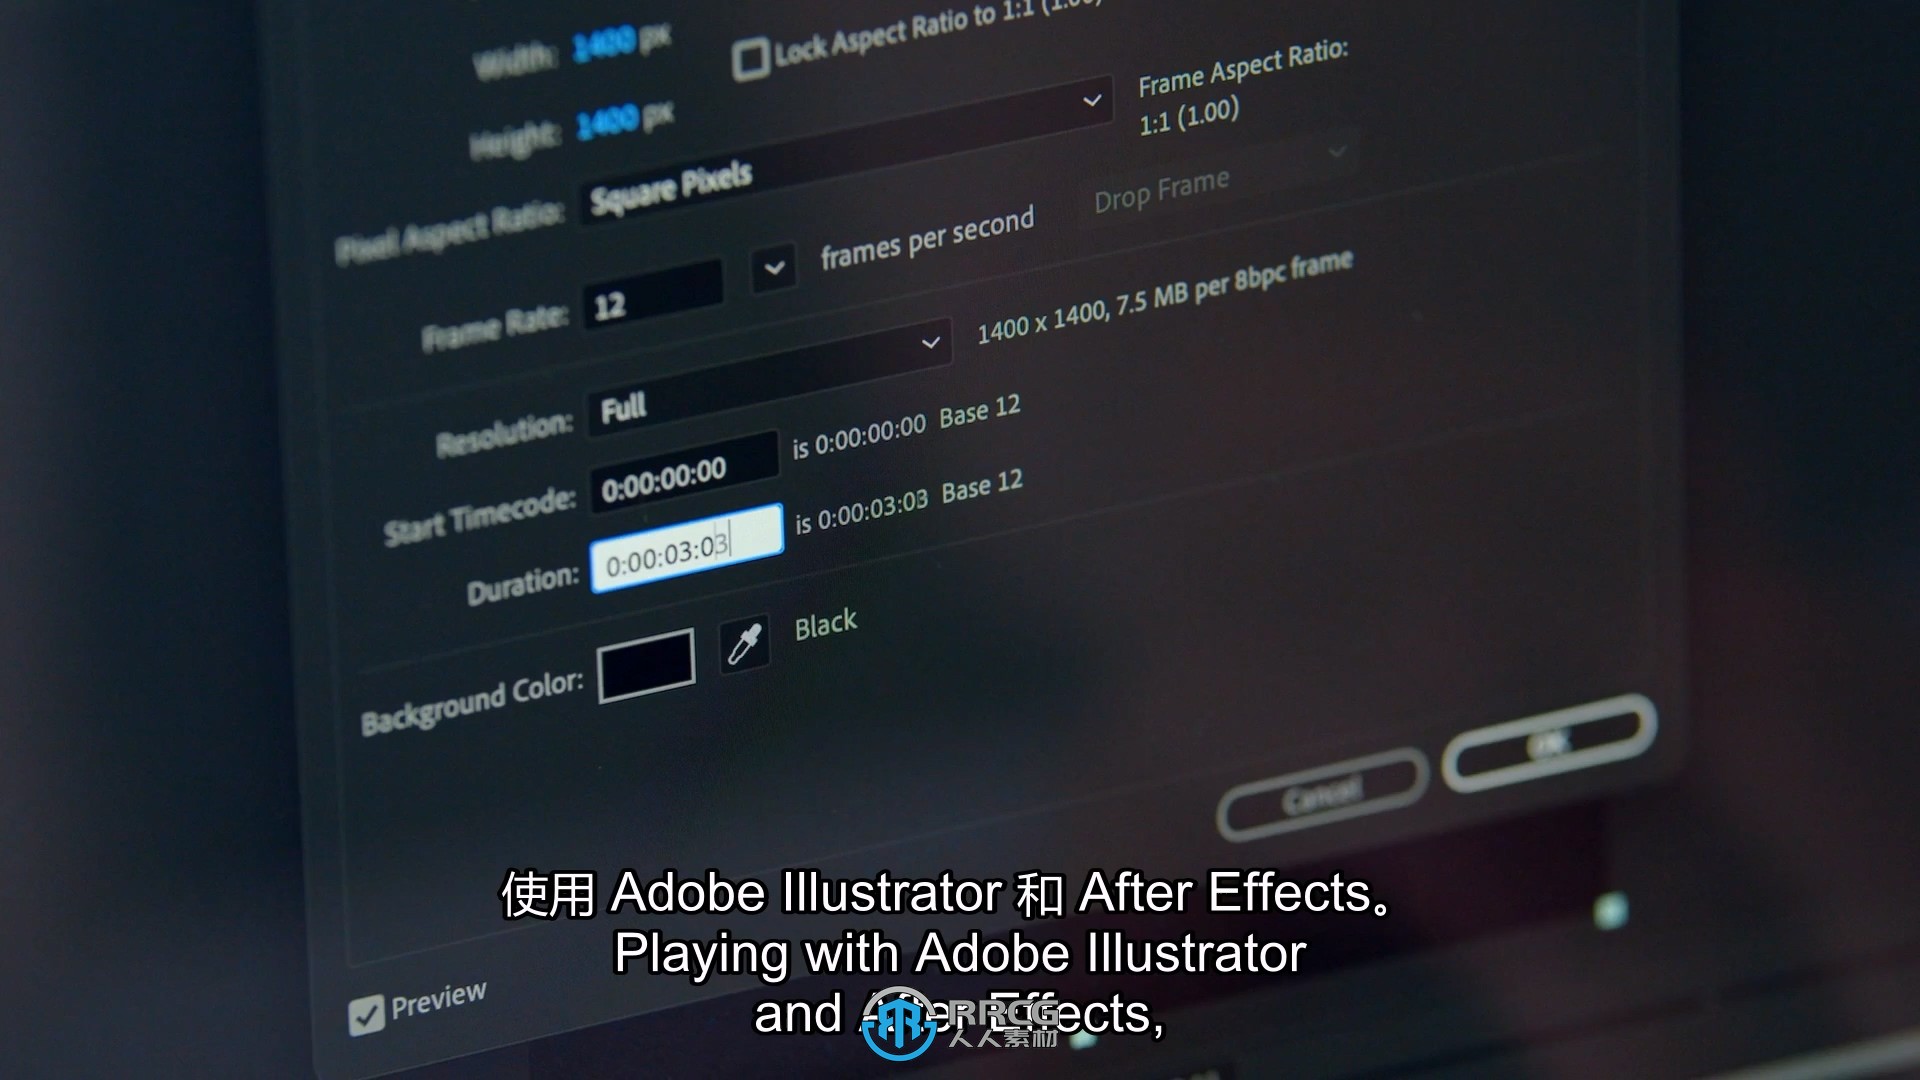Open the Resolution dropdown set to Full
The width and height of the screenshot is (1920, 1080).
pyautogui.click(x=769, y=377)
